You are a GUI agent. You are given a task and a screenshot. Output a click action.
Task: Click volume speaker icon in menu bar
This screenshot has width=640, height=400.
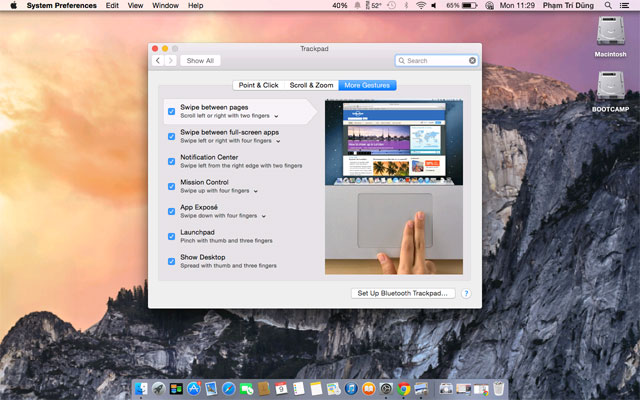434,5
